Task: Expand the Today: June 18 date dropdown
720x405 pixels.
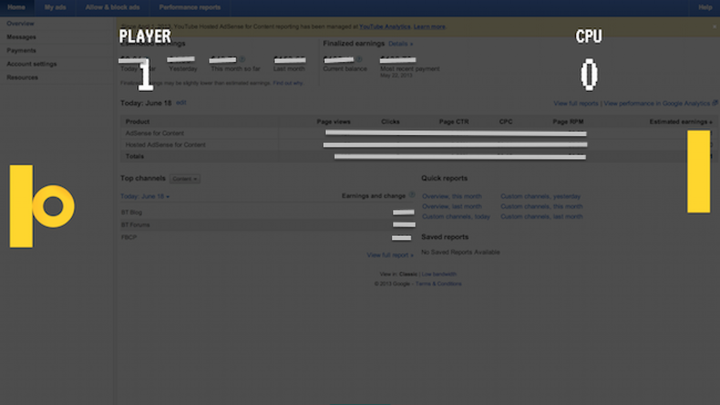Action: 145,197
